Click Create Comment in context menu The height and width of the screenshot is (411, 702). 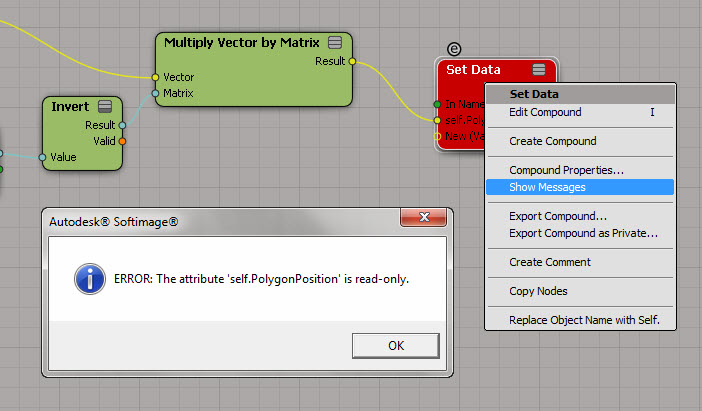coord(549,262)
